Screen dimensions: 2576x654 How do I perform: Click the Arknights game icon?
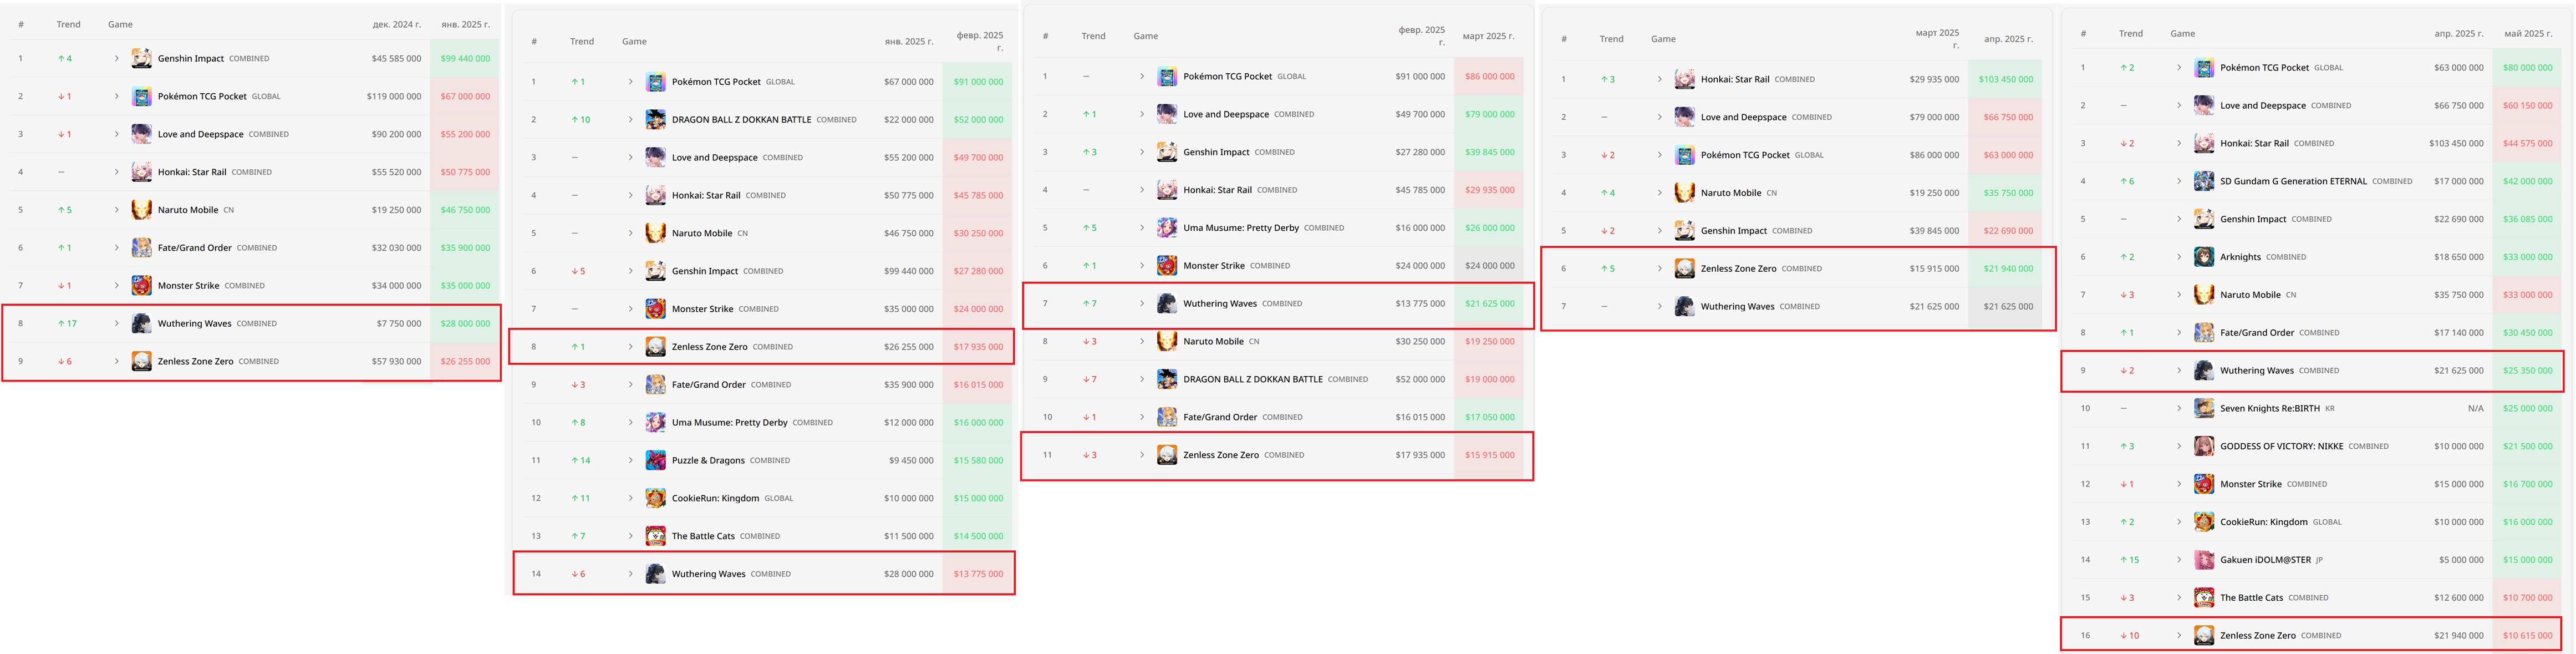(2203, 257)
